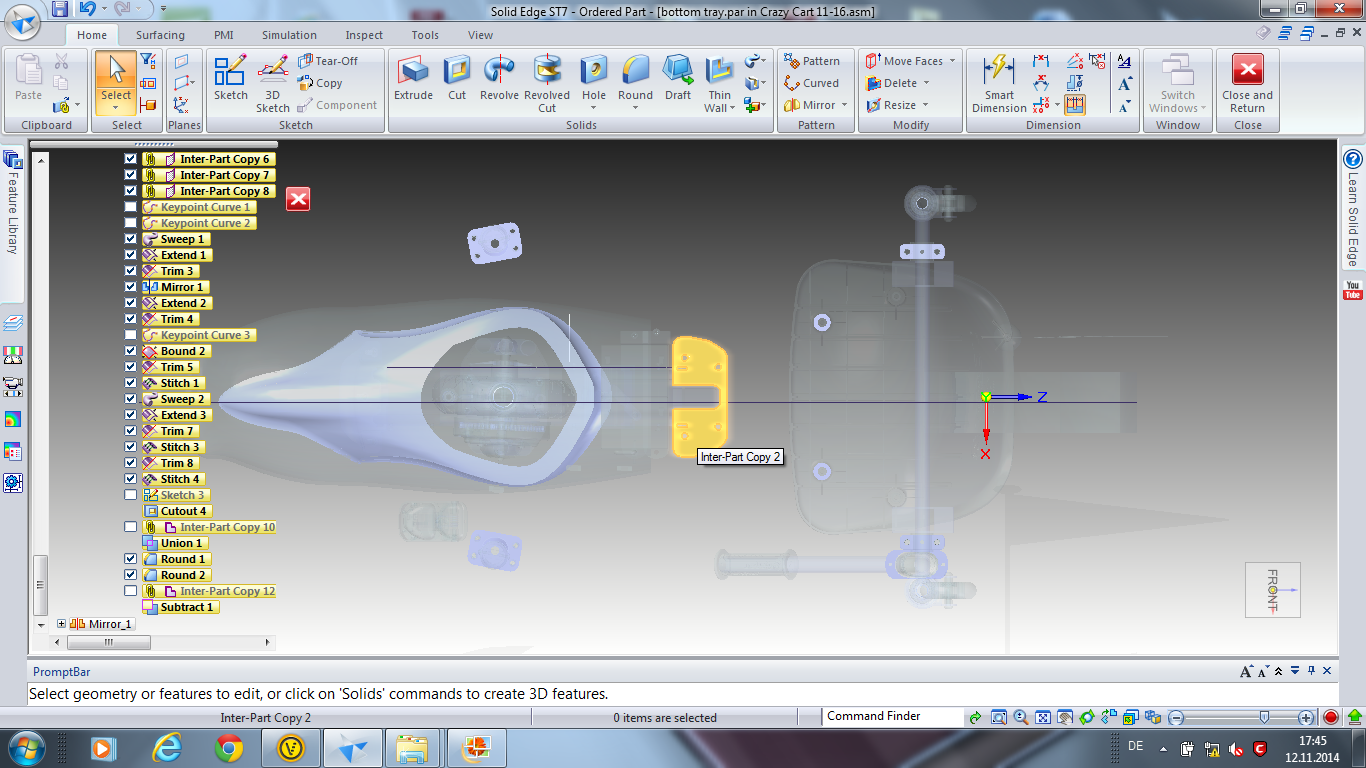This screenshot has height=768, width=1366.
Task: Click the Copy sketch command
Action: (320, 83)
